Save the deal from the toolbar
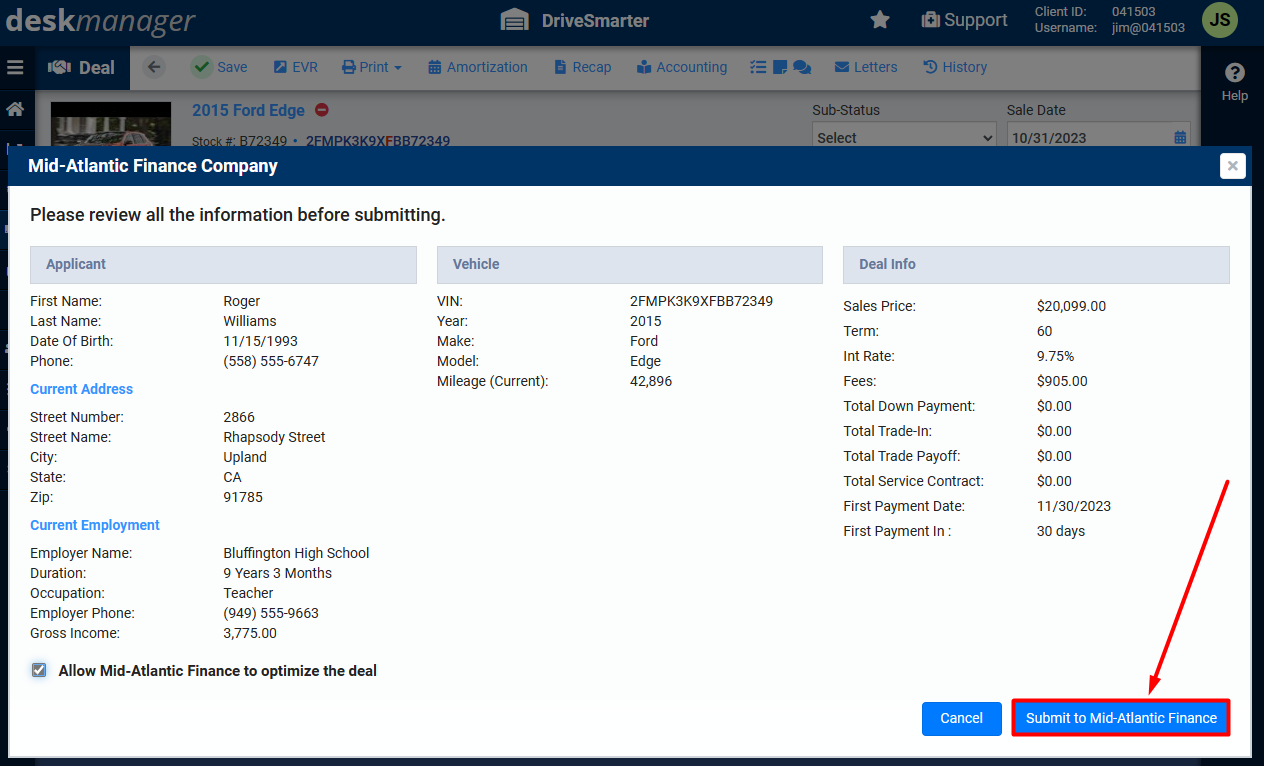Screen dimensions: 1264x766 tap(219, 67)
